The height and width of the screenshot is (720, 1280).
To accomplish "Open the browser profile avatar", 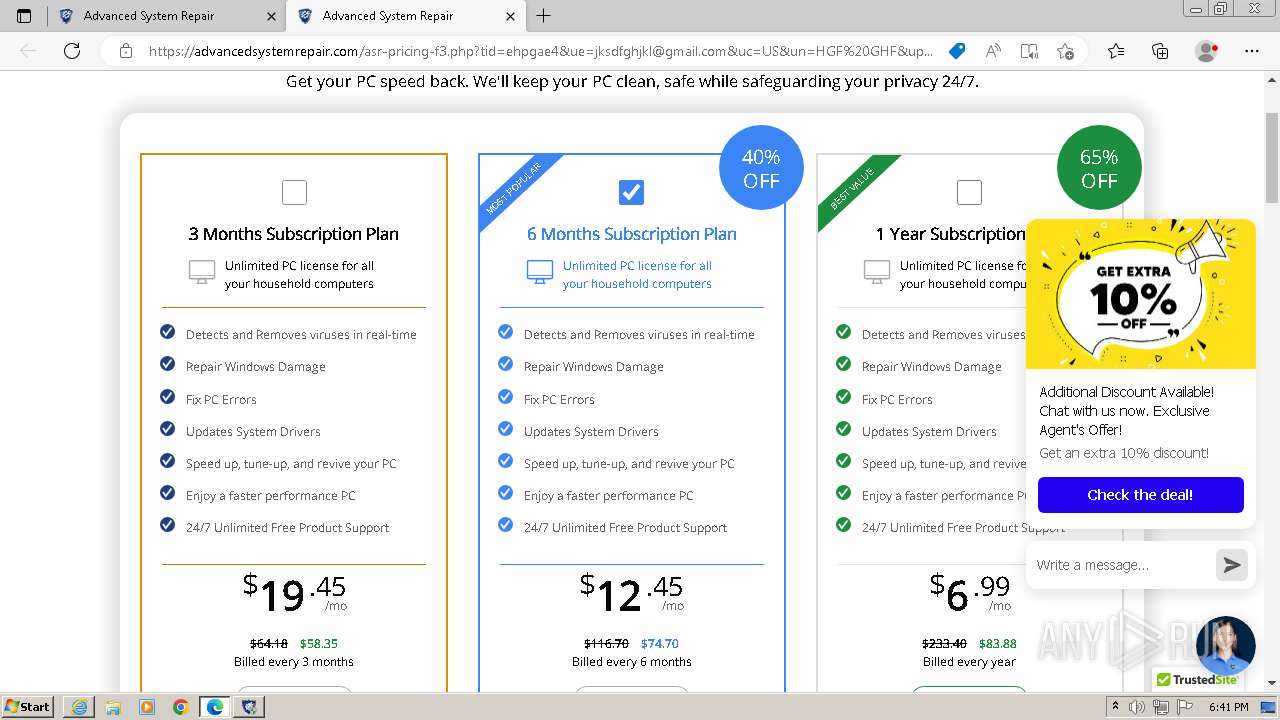I will 1207,51.
